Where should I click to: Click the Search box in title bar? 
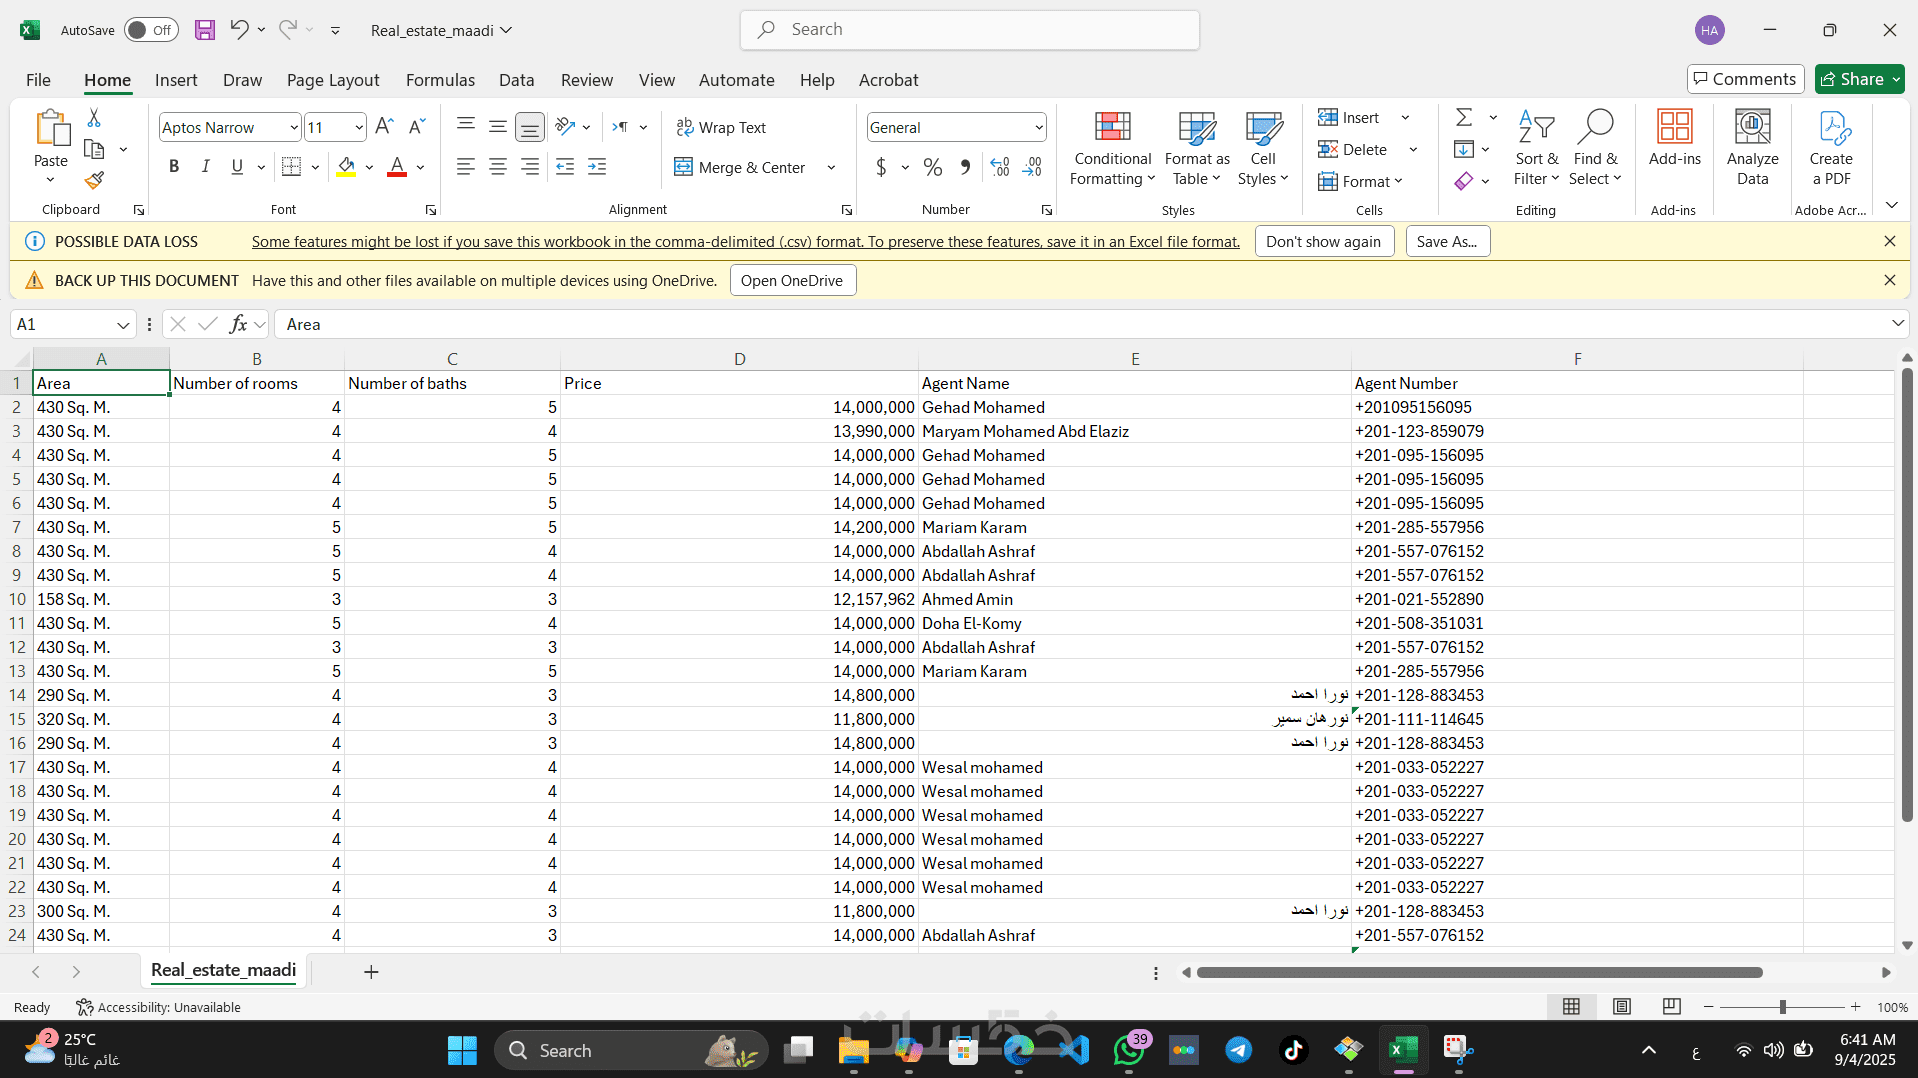[x=969, y=30]
